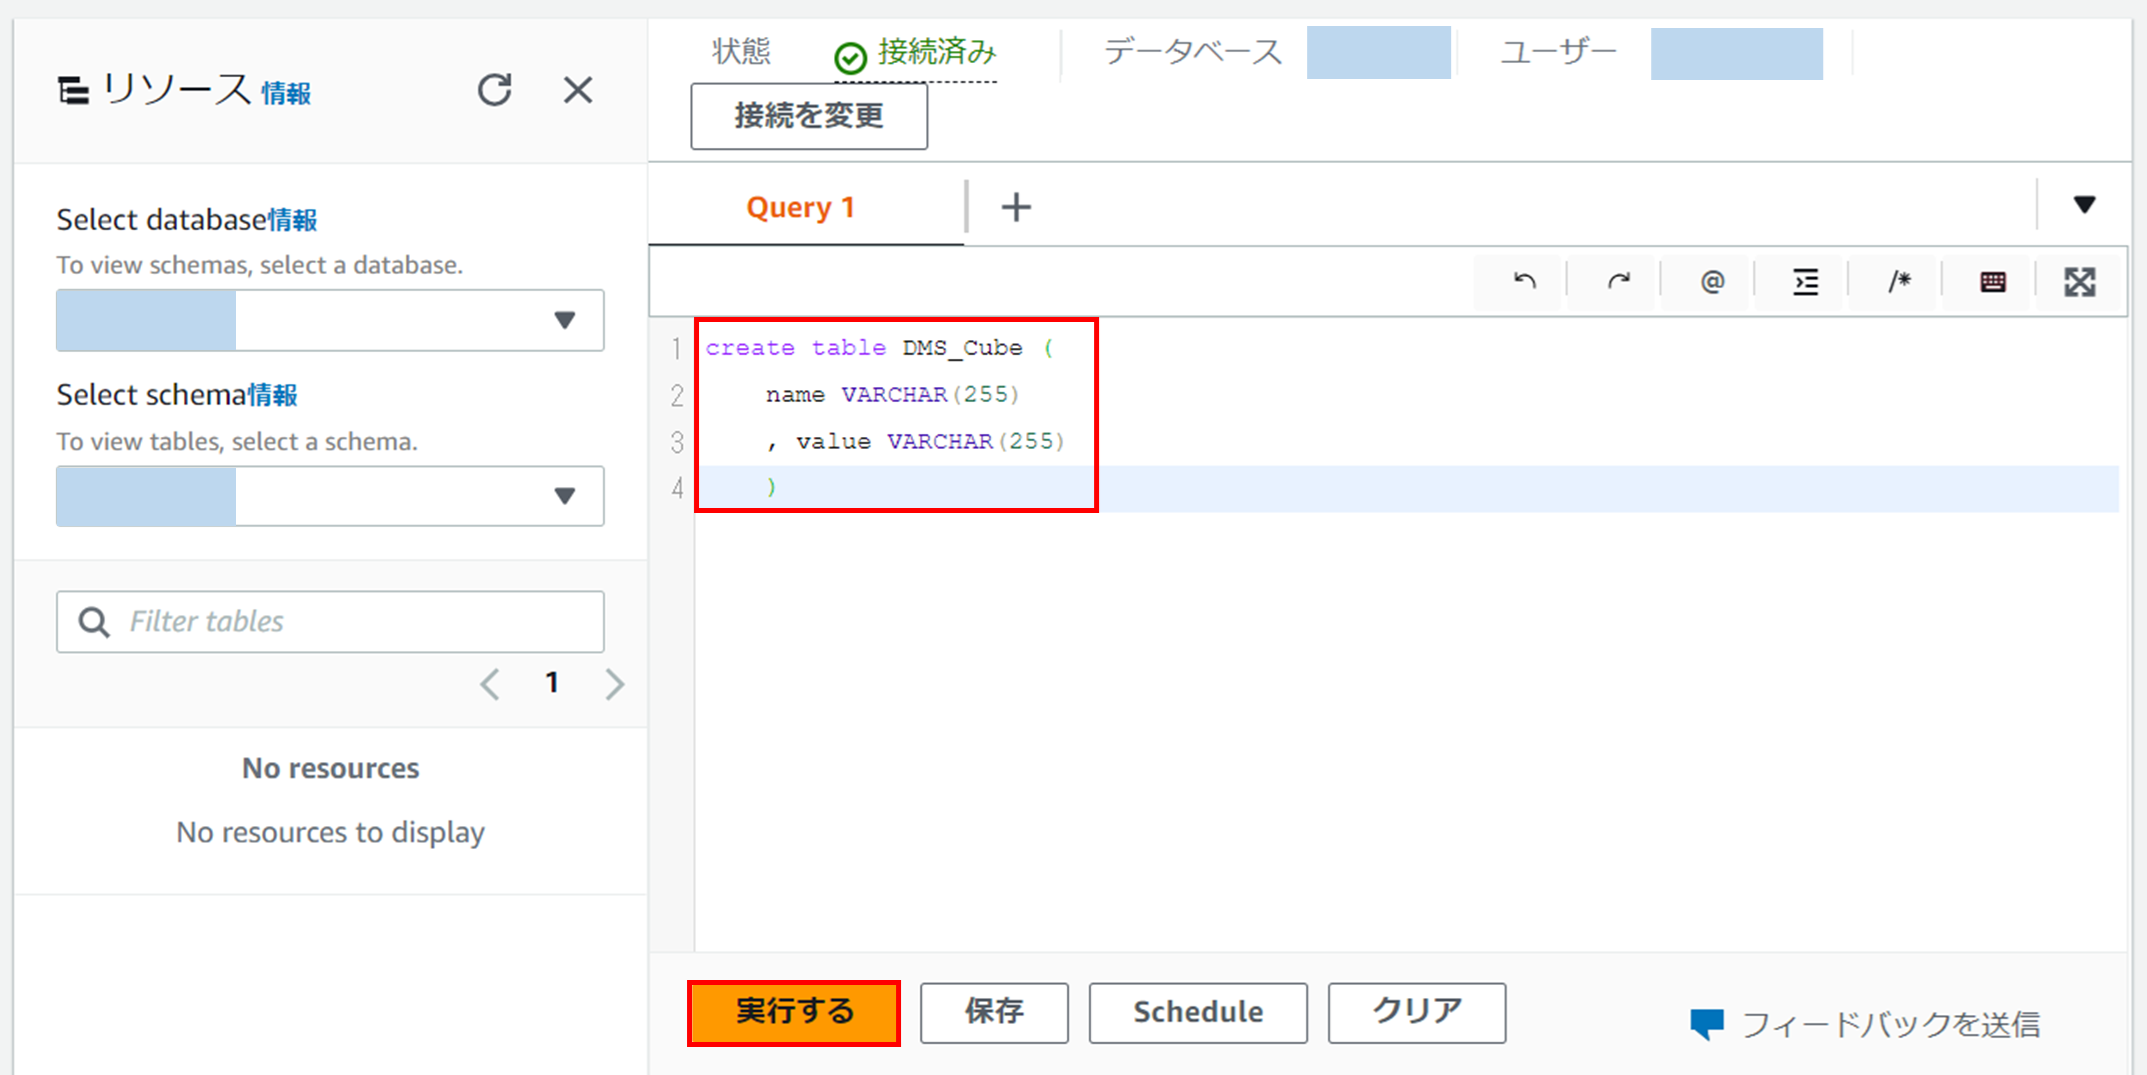Screen dimensions: 2147x1075
Task: Click the Schedule button
Action: pos(1198,1013)
